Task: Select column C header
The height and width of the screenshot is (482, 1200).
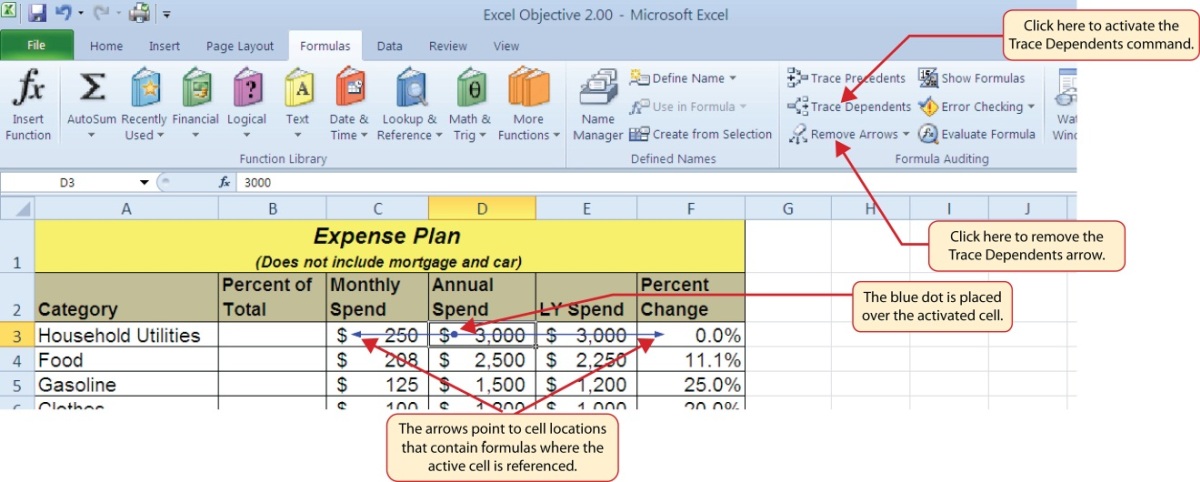Action: (377, 208)
